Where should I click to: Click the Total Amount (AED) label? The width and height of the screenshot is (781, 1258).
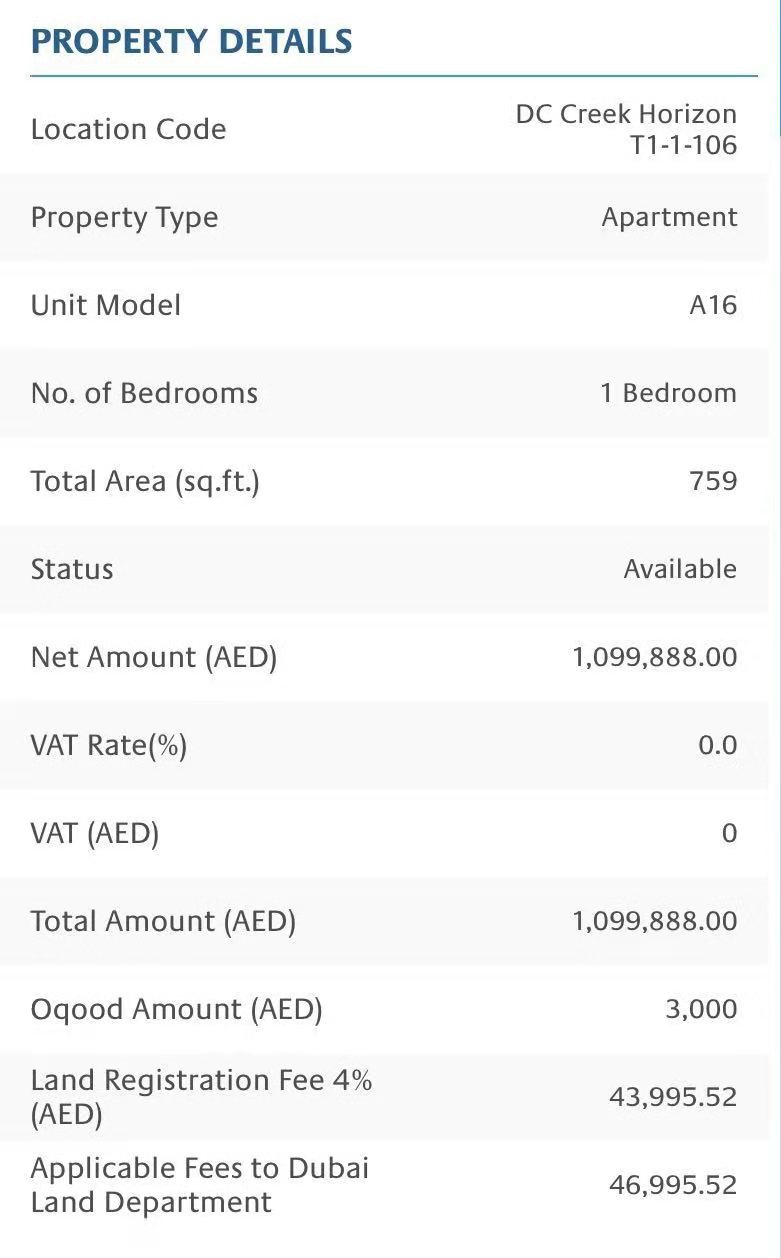click(163, 922)
